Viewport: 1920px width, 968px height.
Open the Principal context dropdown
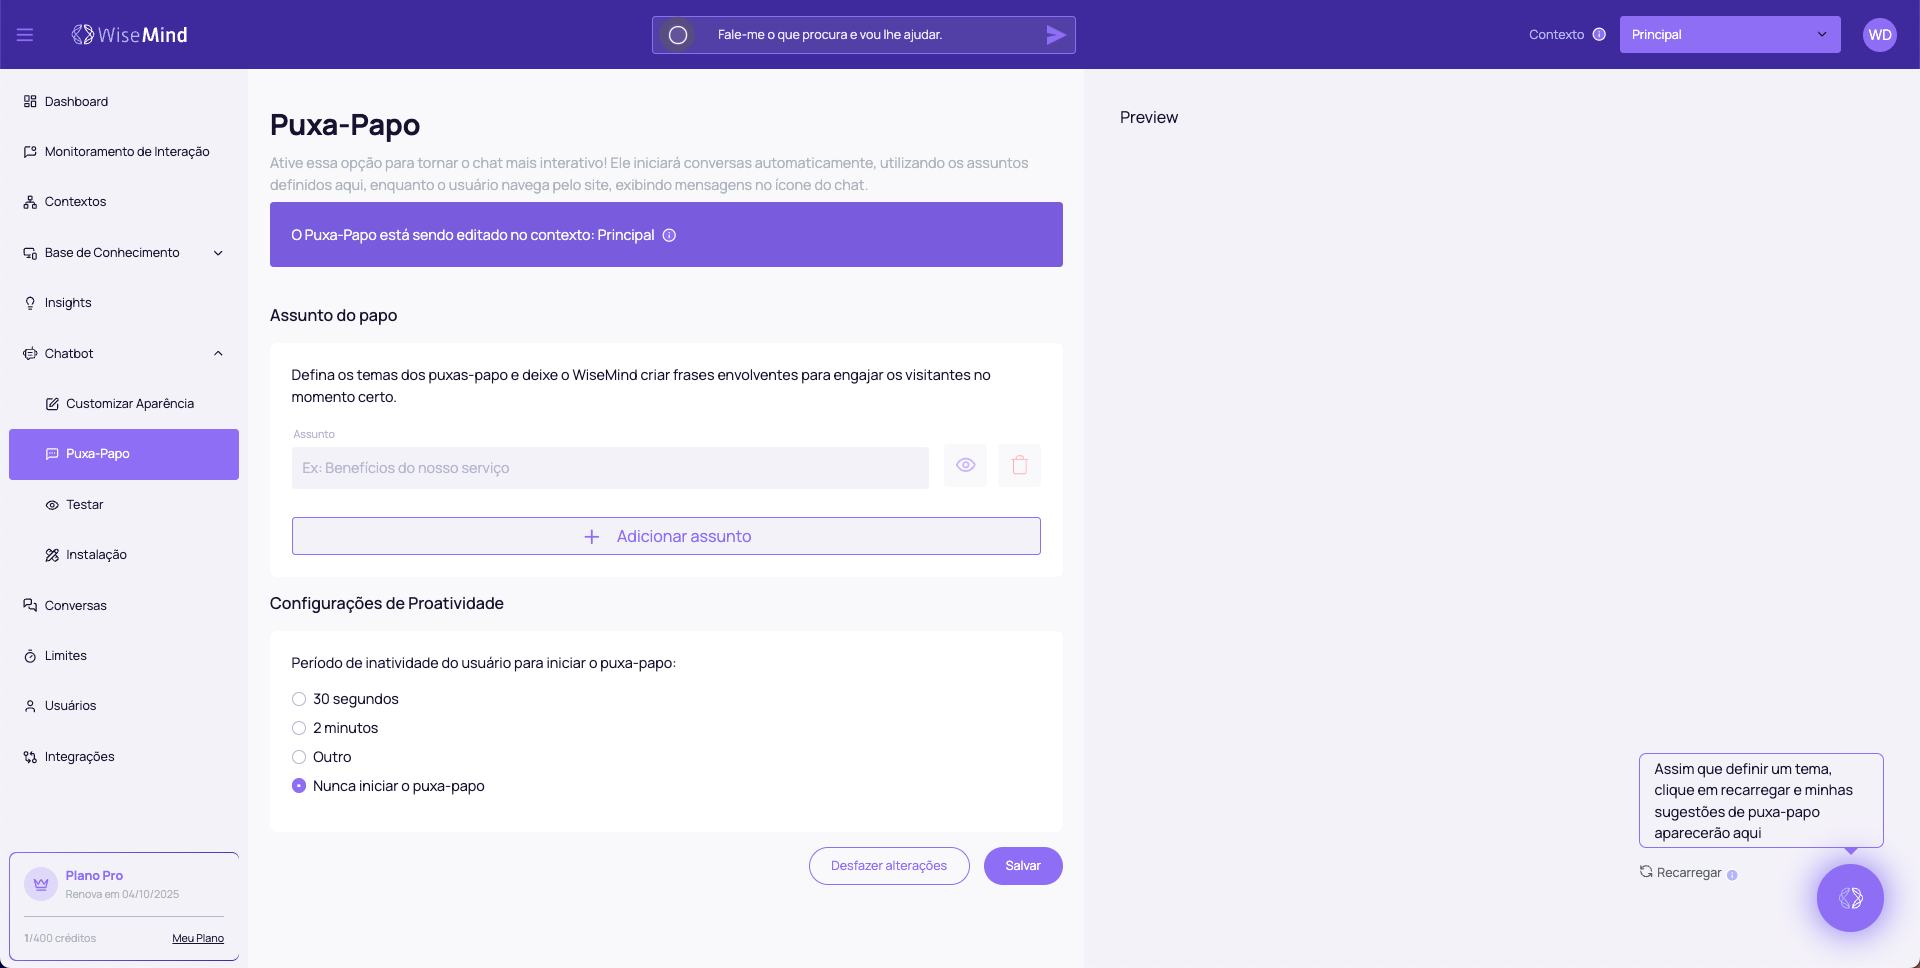[1729, 35]
